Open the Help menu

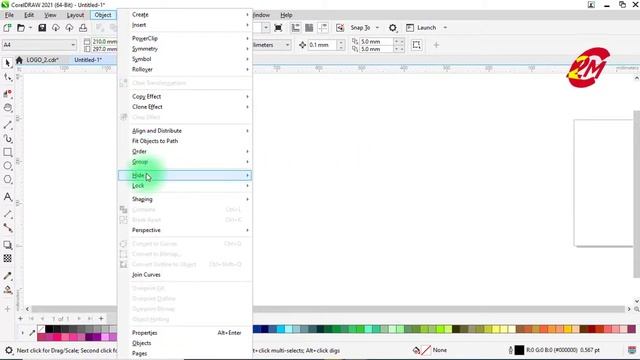tap(286, 15)
